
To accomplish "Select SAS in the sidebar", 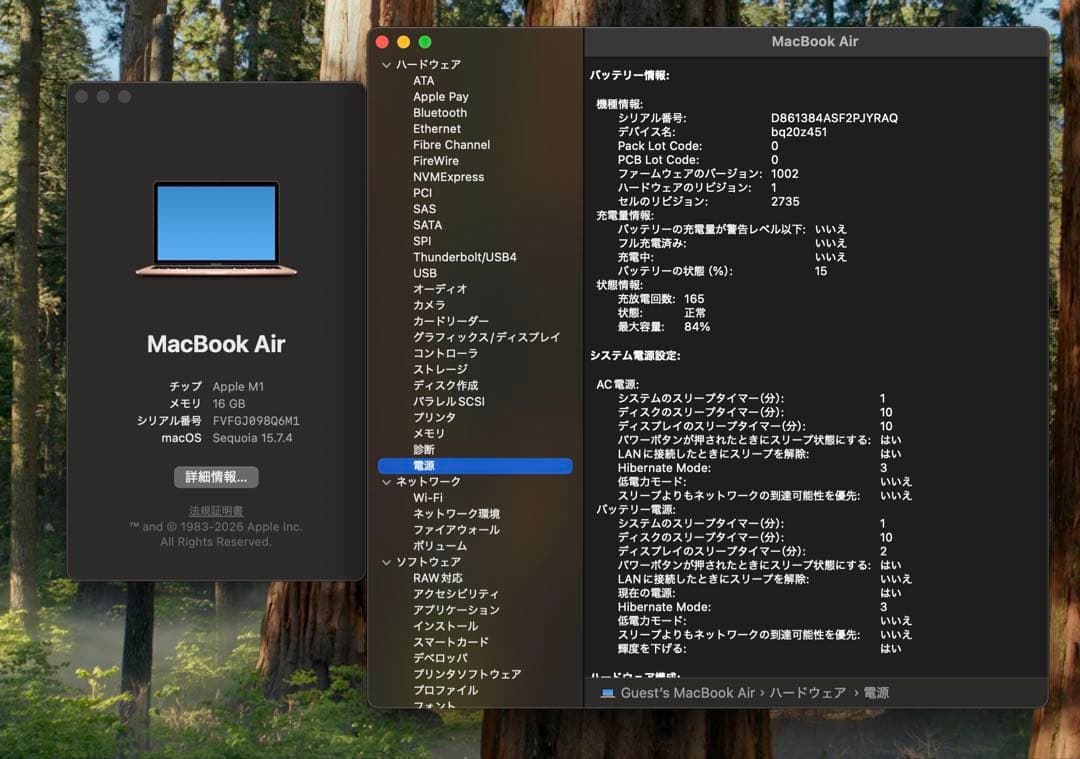I will [424, 209].
